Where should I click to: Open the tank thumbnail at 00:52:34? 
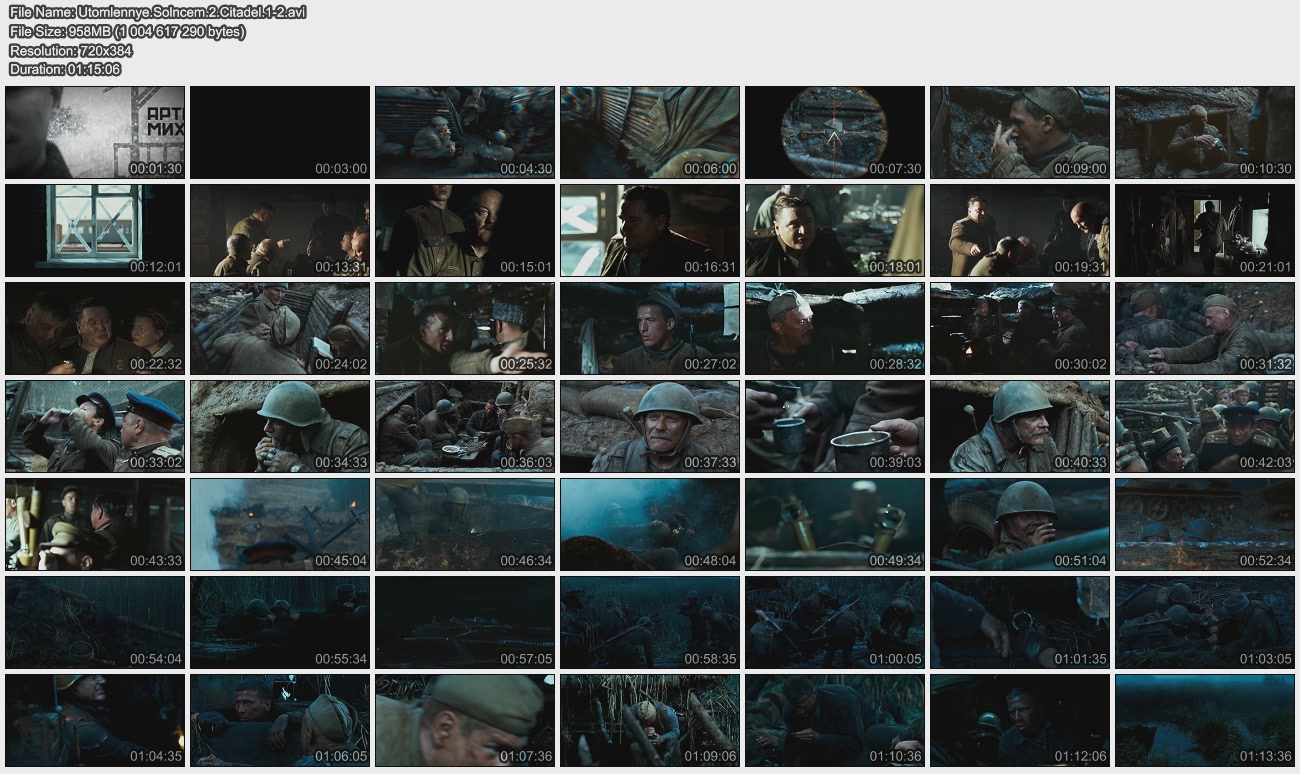pos(1205,524)
